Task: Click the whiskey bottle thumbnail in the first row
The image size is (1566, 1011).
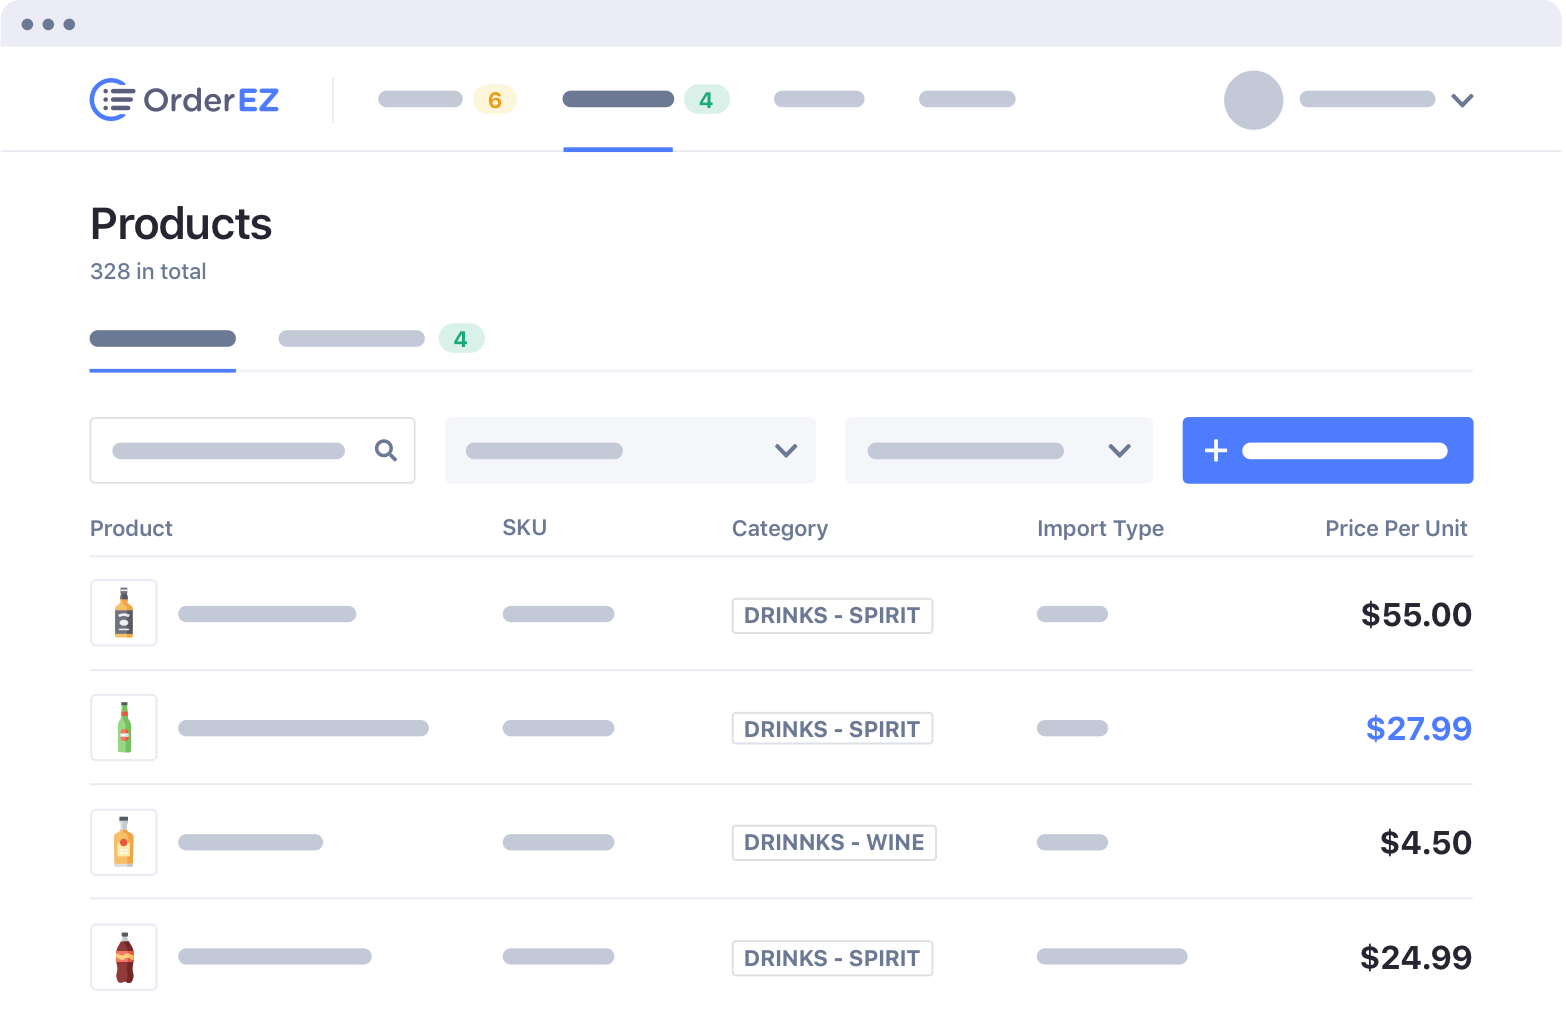Action: click(x=123, y=612)
